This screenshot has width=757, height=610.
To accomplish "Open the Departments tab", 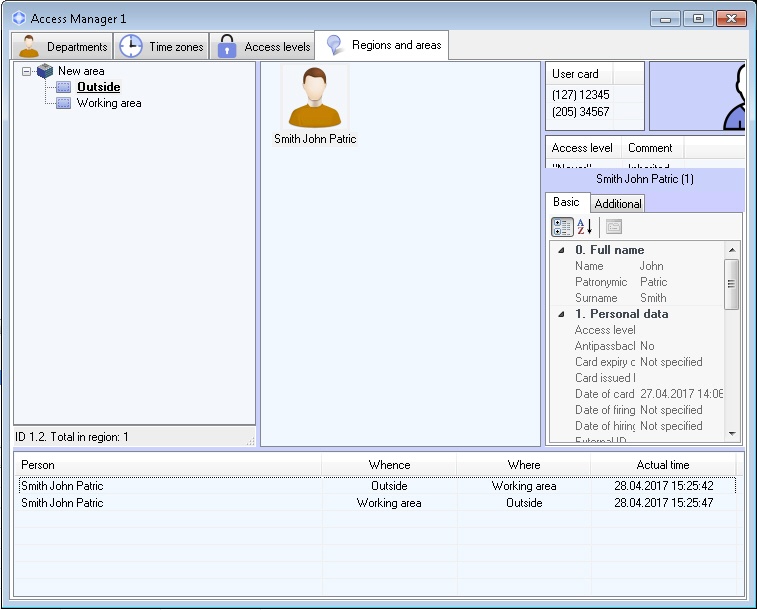I will point(63,46).
